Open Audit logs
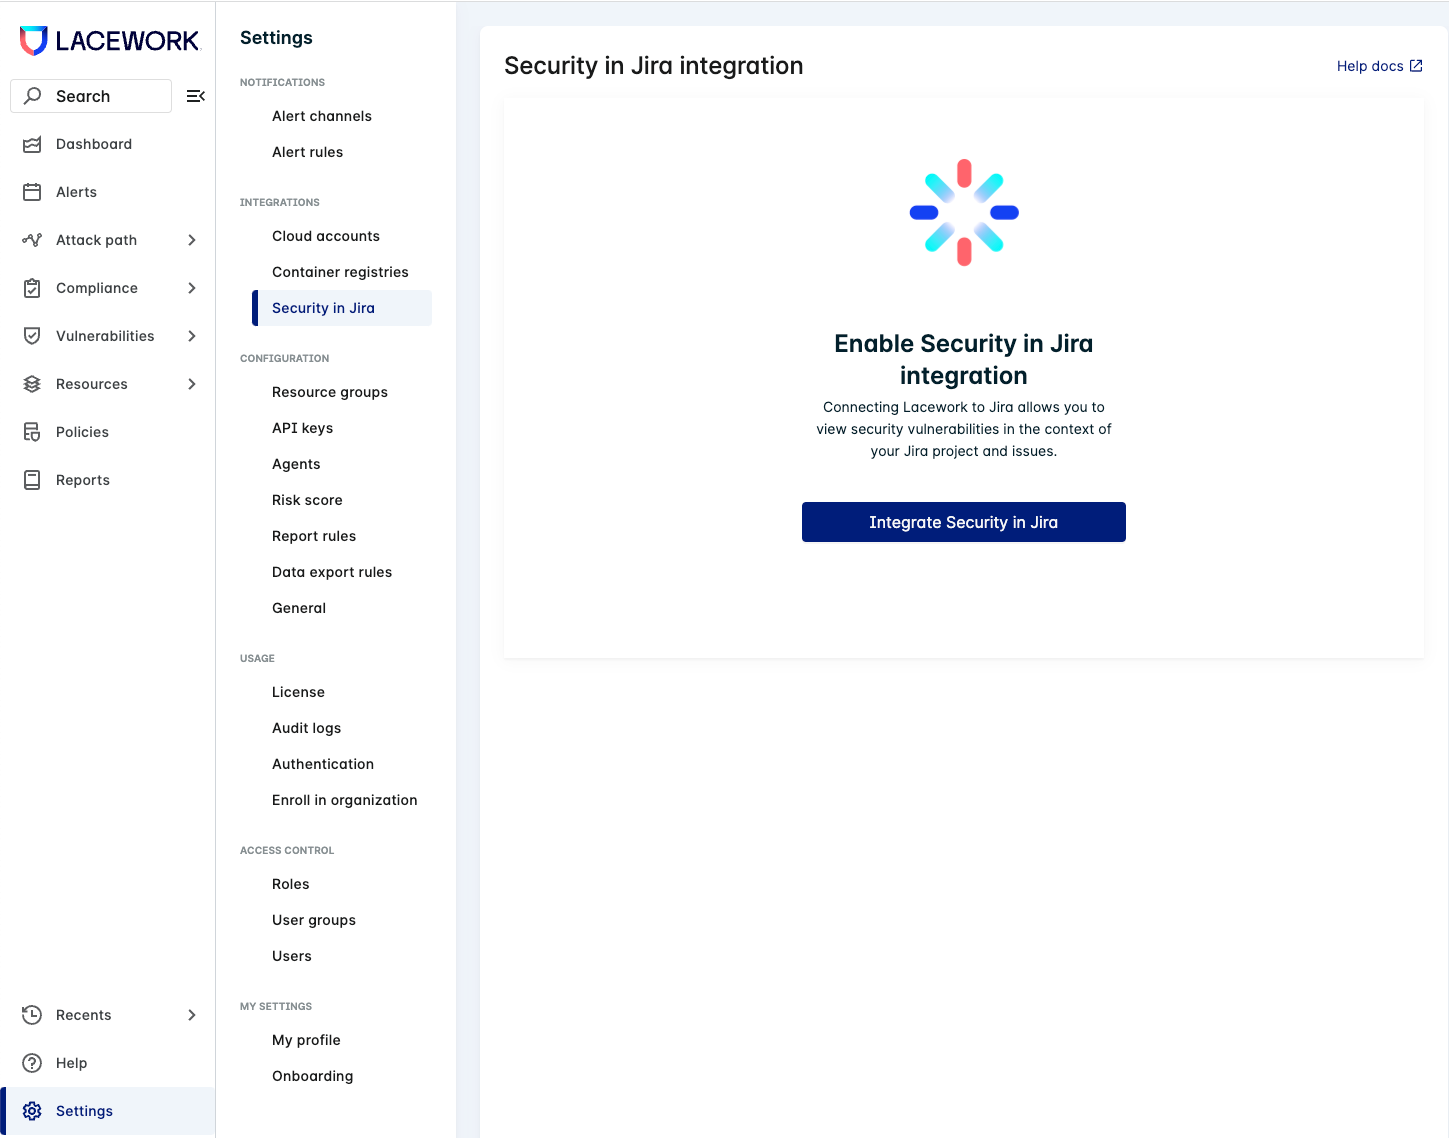1449x1138 pixels. pos(306,728)
